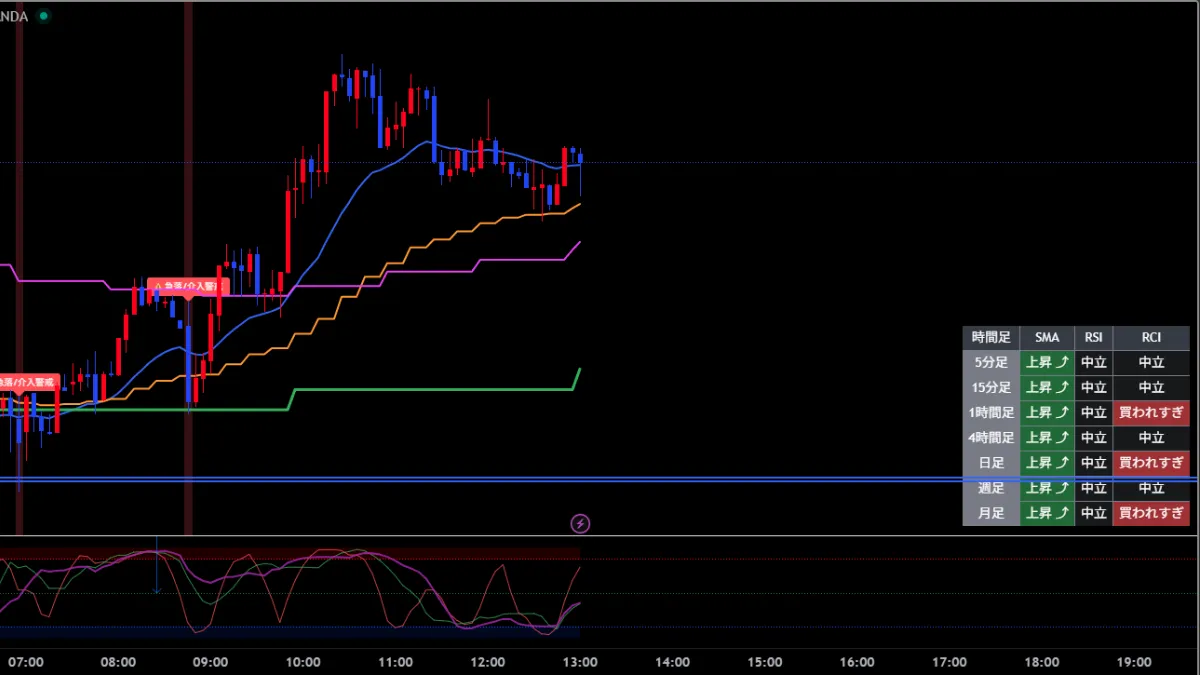
Task: Click the NDA broker name text
Action: tap(13, 16)
